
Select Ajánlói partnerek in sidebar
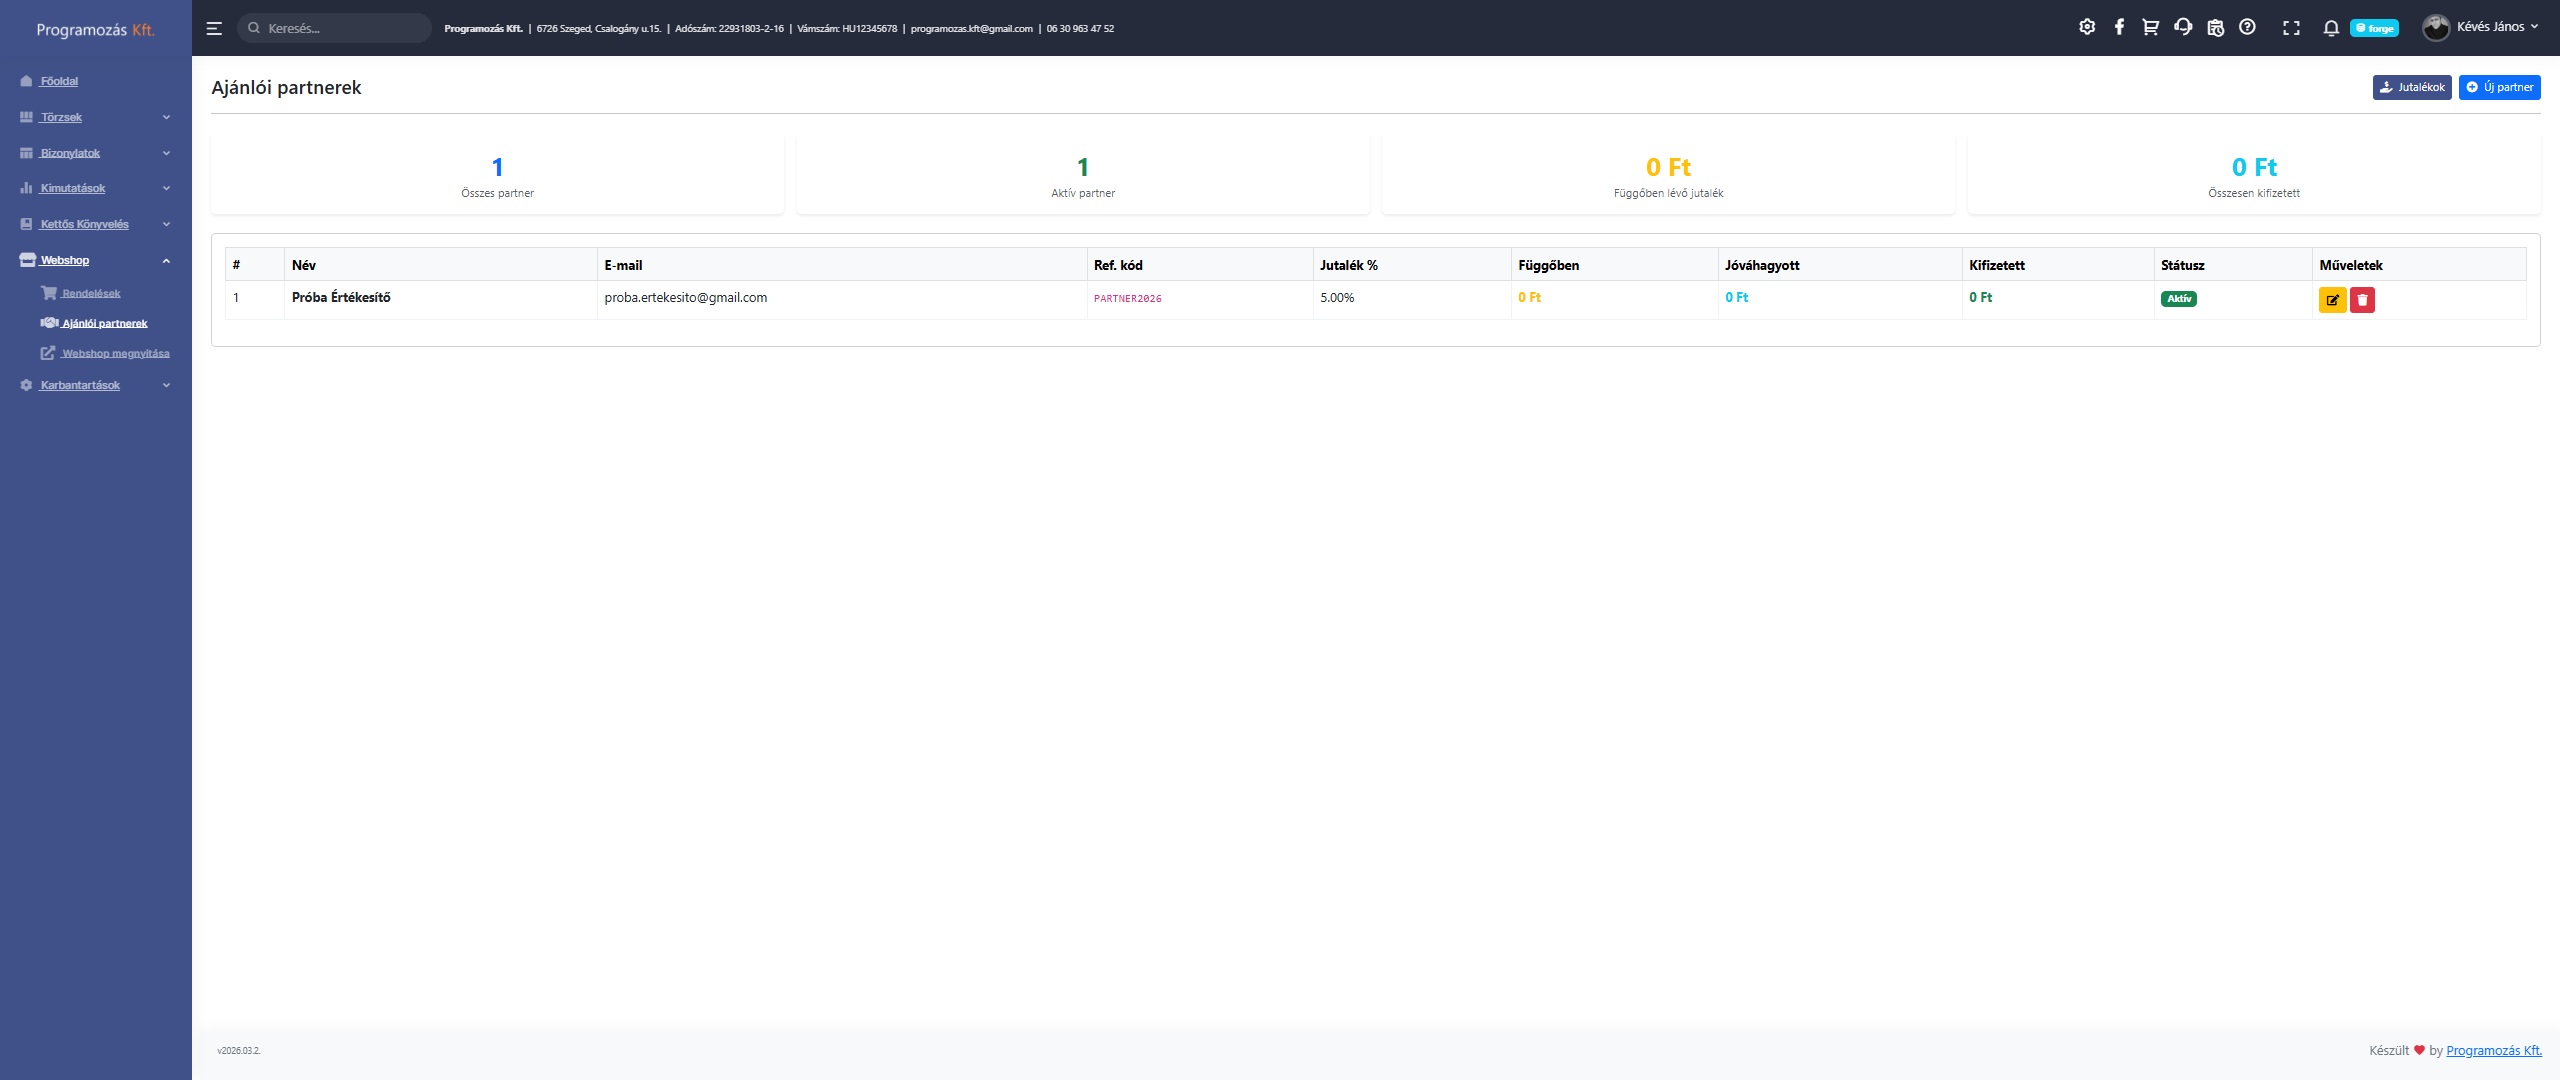coord(105,323)
